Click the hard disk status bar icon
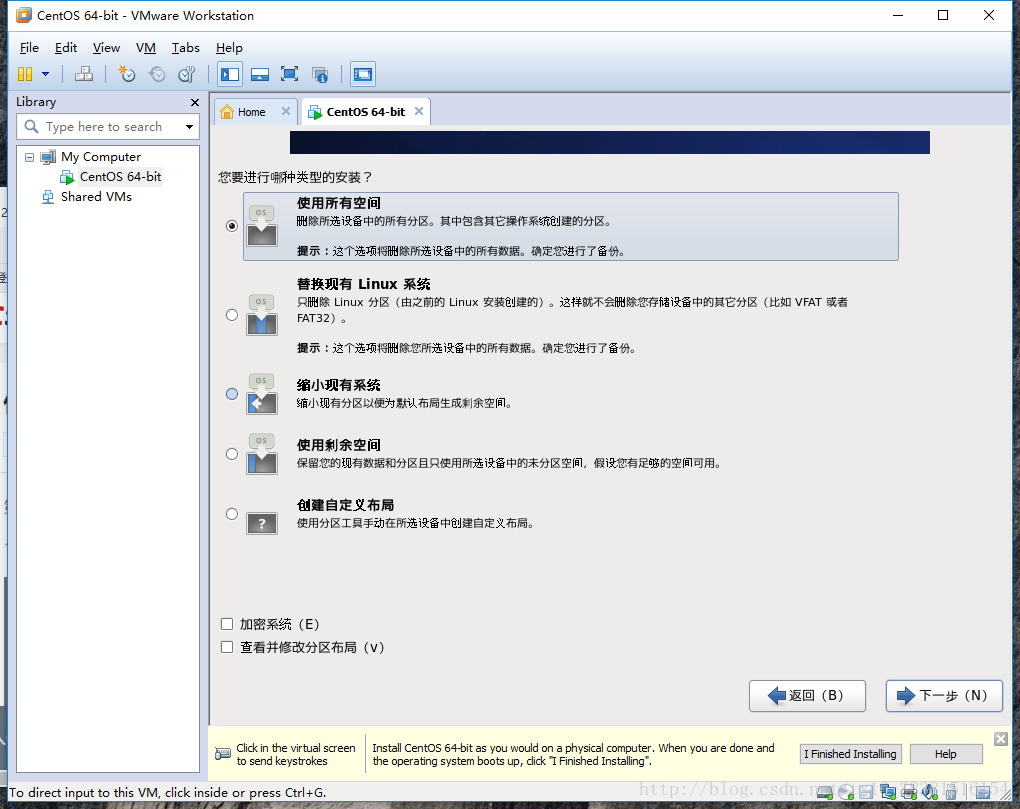1020x809 pixels. click(x=825, y=791)
